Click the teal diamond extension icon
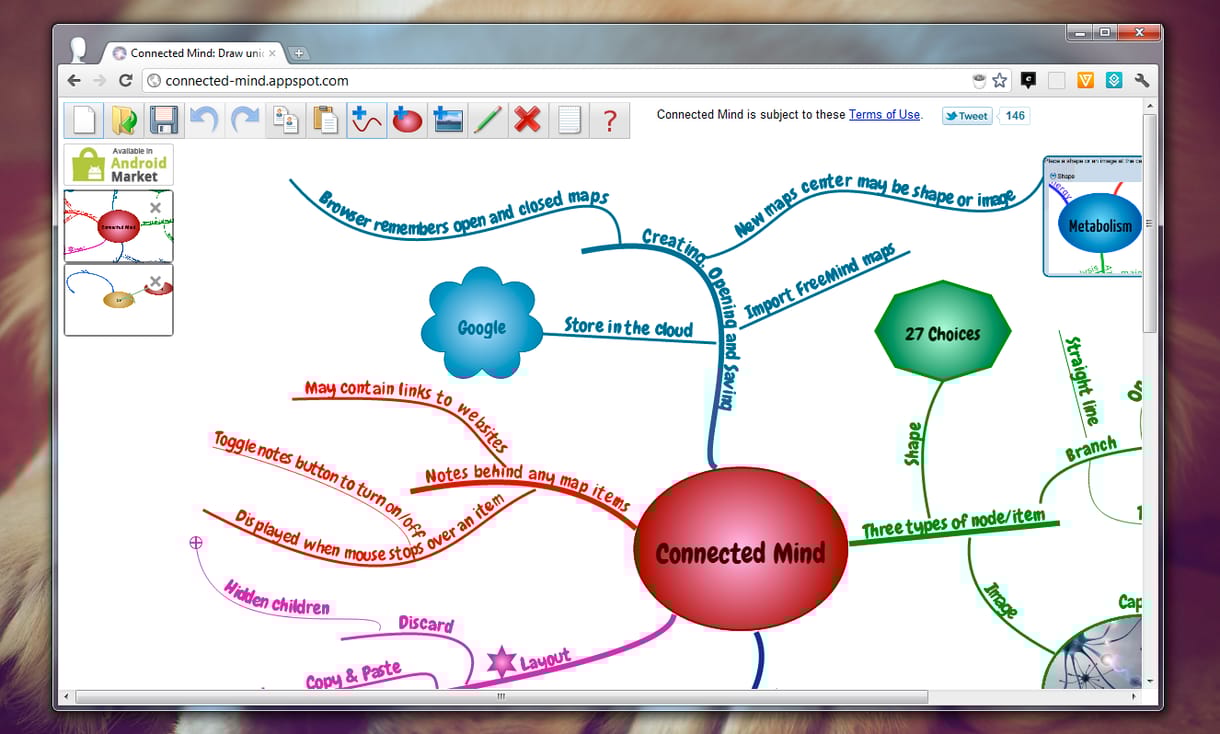This screenshot has width=1220, height=734. point(1114,81)
